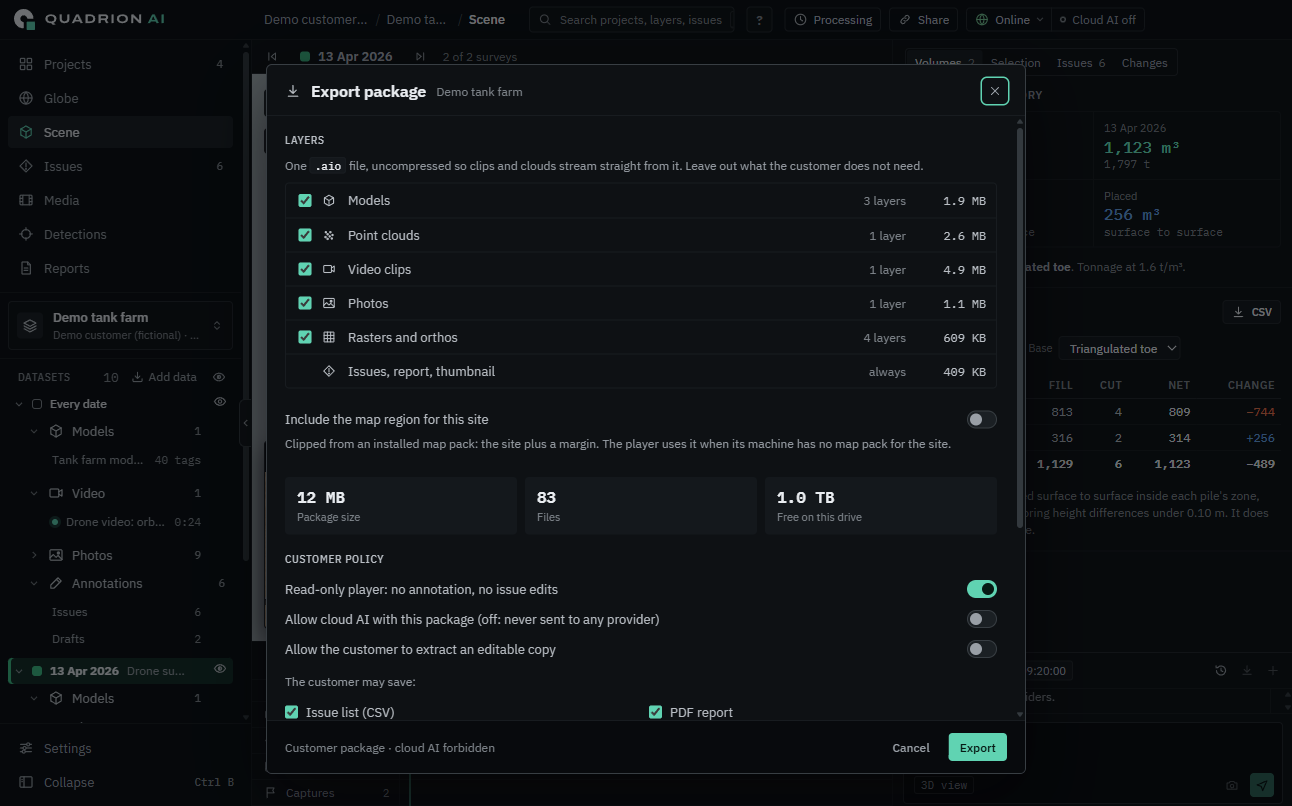Click the help question mark button
This screenshot has height=806, width=1292.
(759, 20)
